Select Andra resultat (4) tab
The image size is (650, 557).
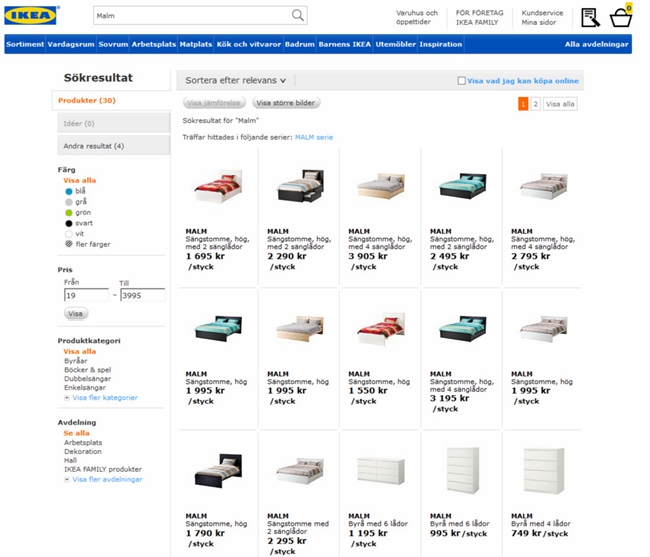tap(114, 146)
